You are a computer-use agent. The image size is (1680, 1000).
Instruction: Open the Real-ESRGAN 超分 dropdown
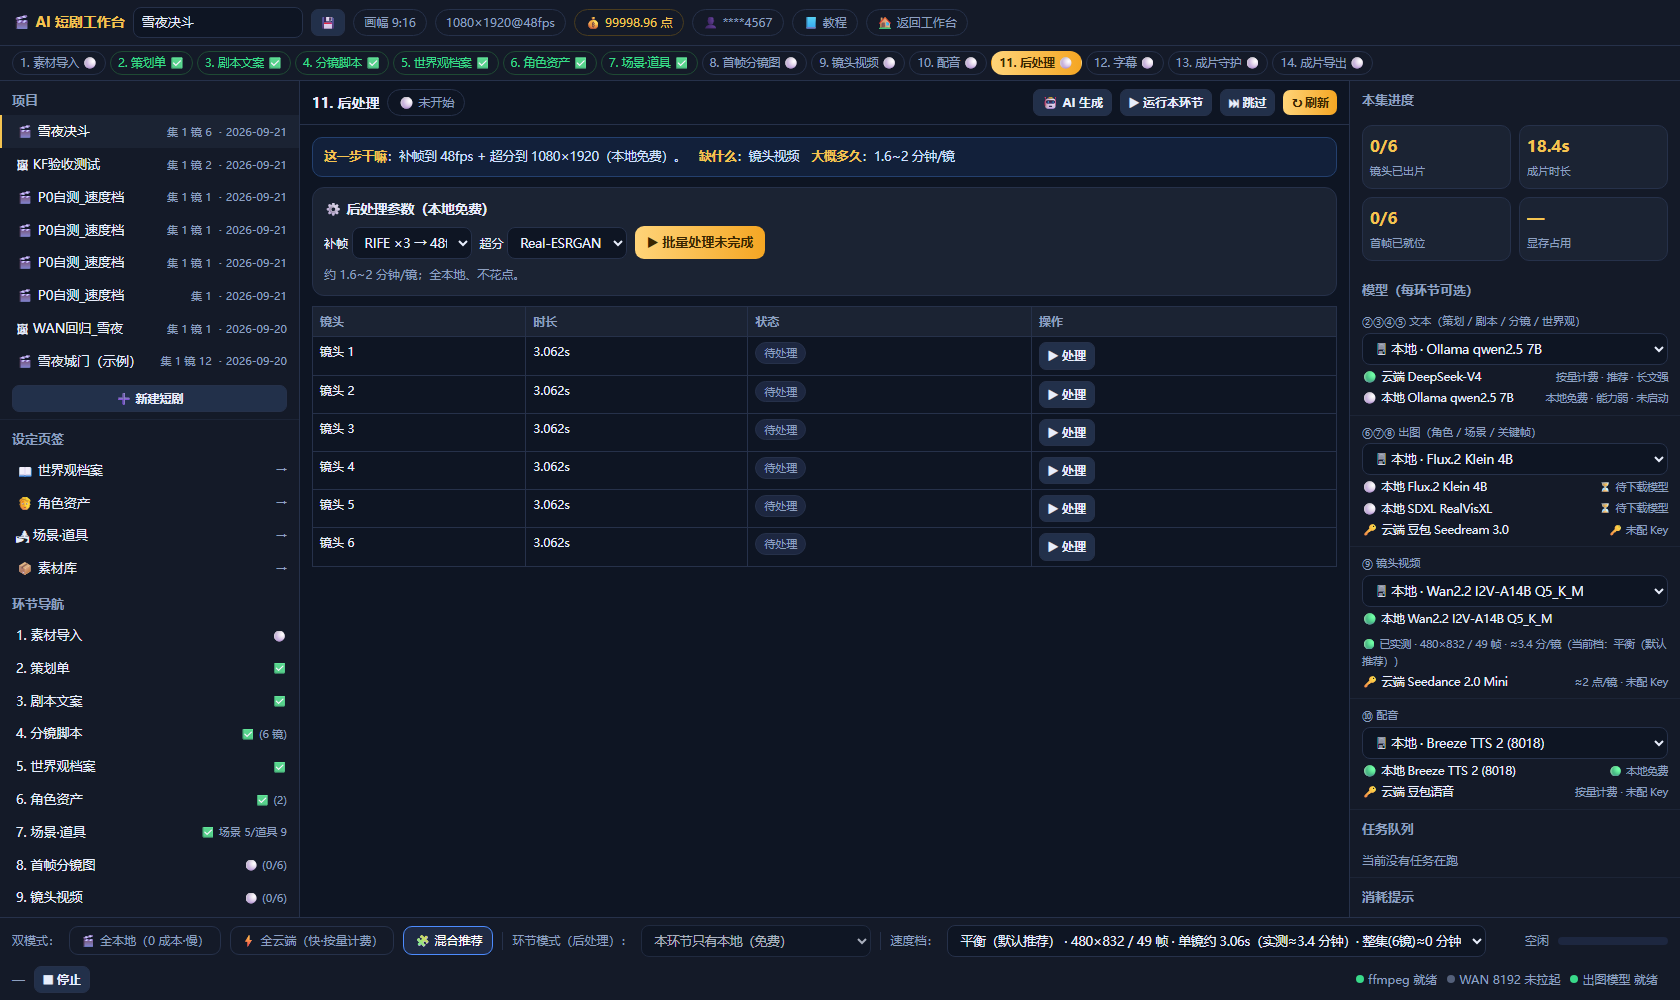point(567,243)
